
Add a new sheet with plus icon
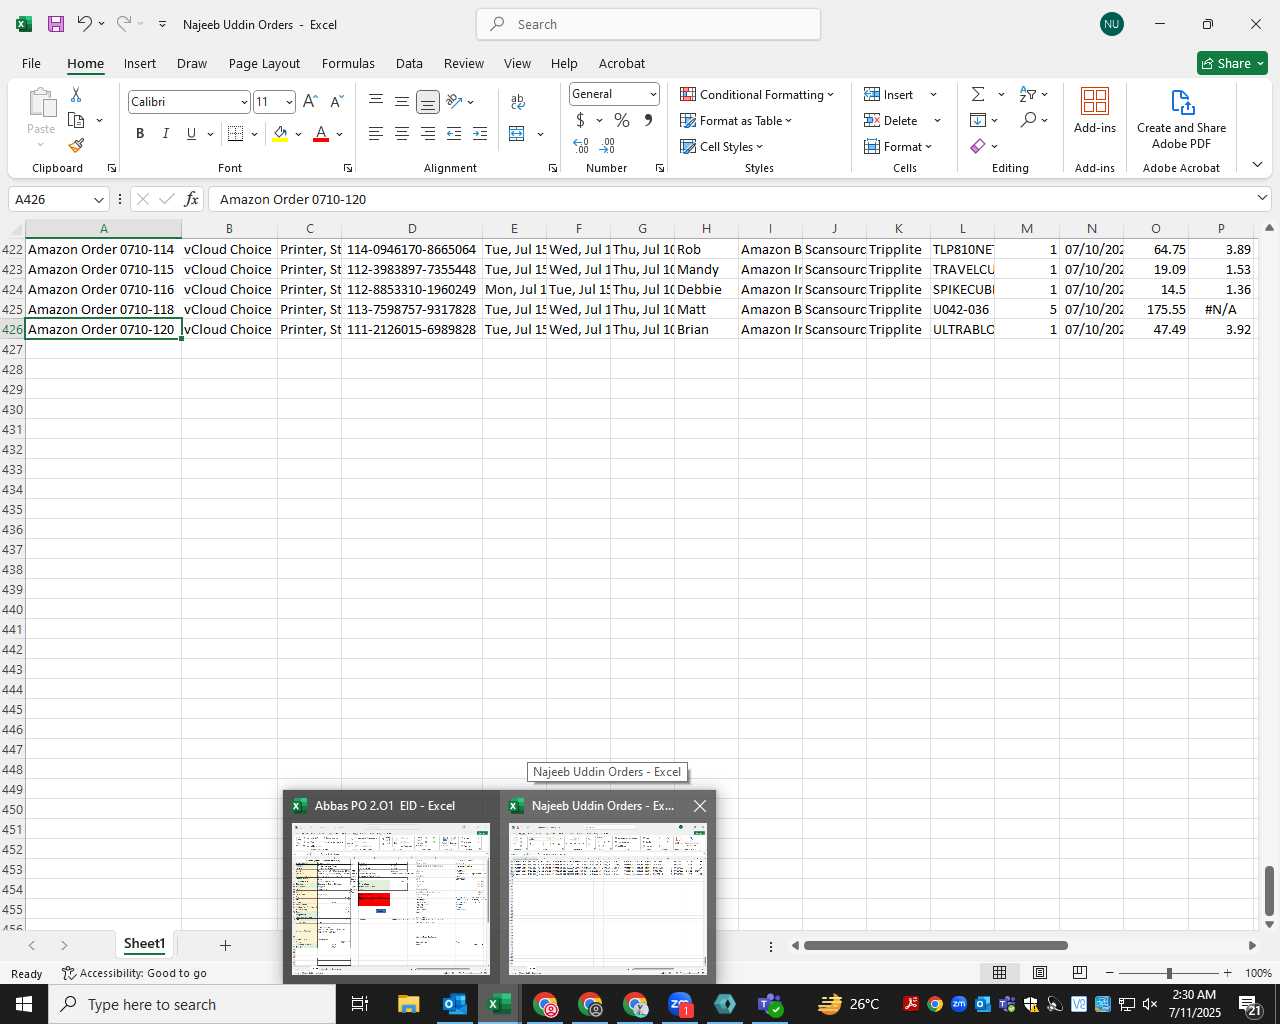coord(225,945)
